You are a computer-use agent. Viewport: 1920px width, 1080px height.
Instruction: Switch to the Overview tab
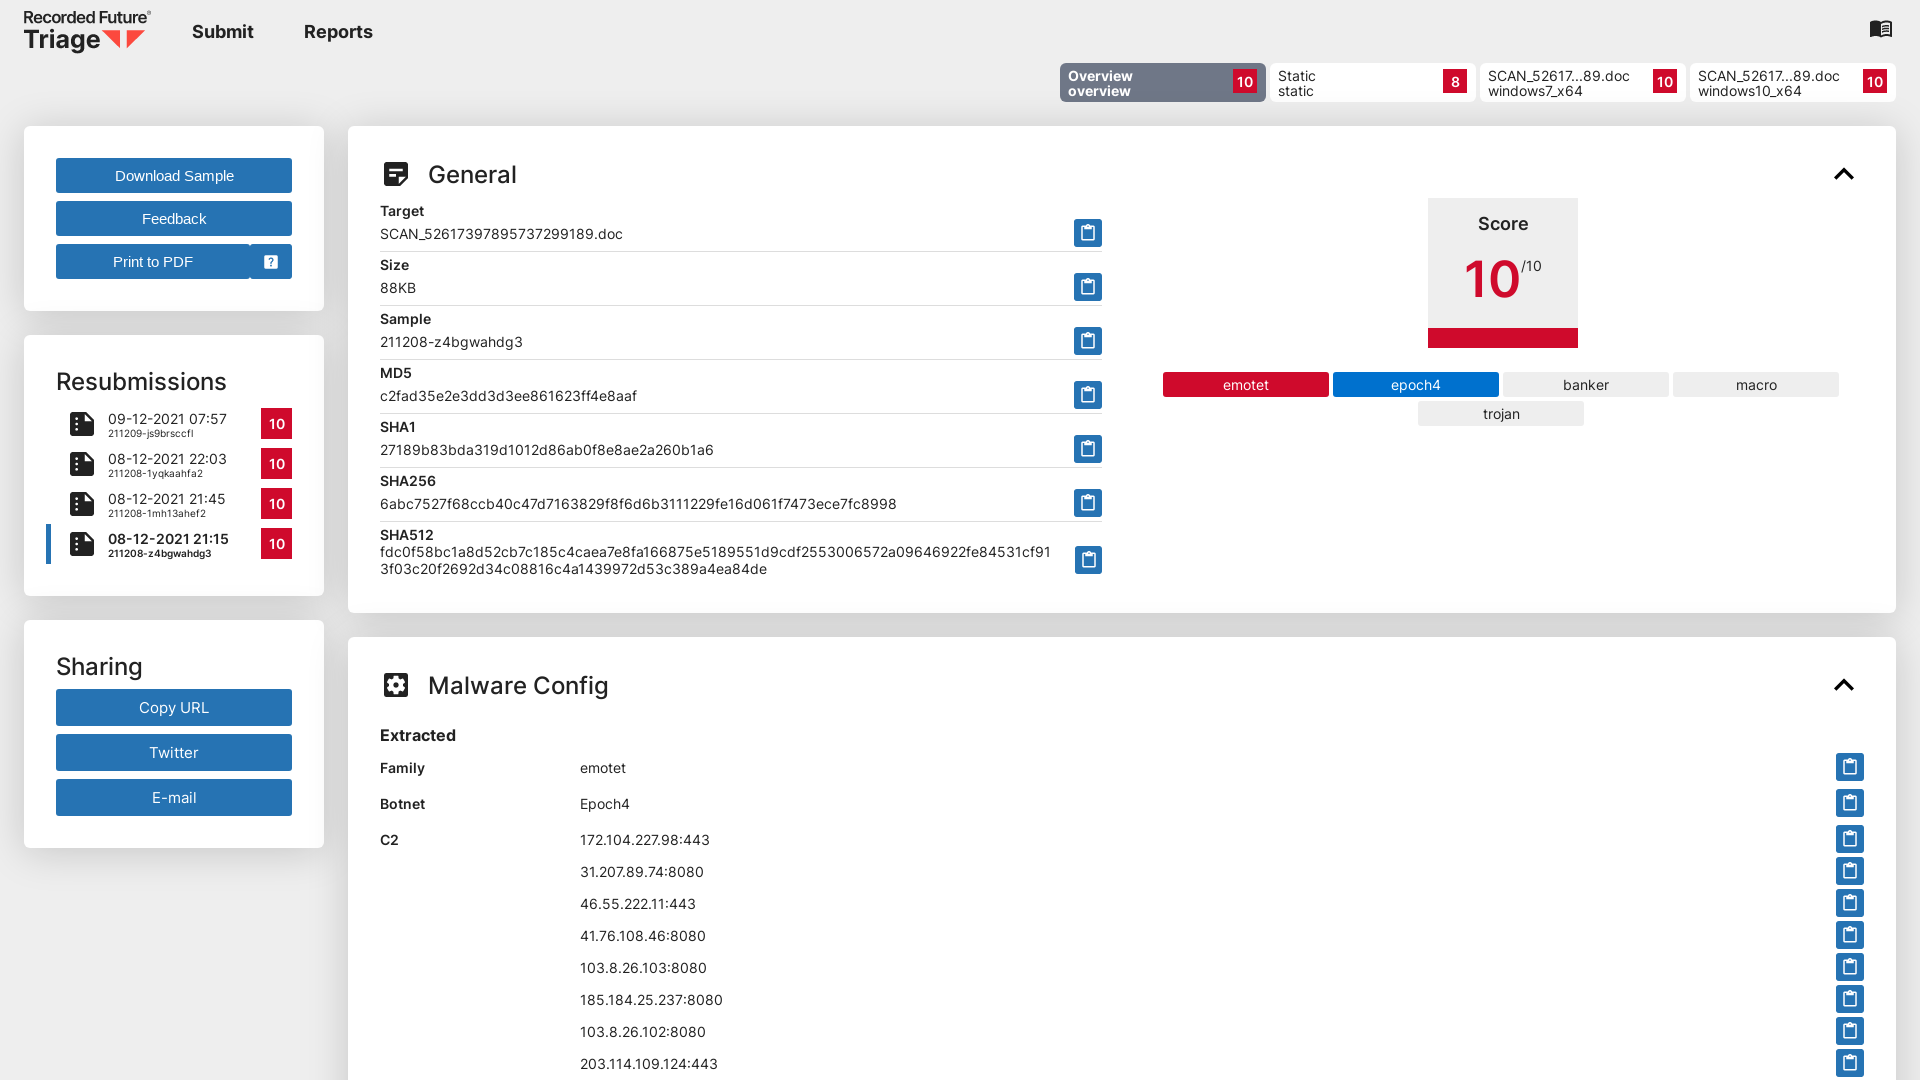[1163, 83]
